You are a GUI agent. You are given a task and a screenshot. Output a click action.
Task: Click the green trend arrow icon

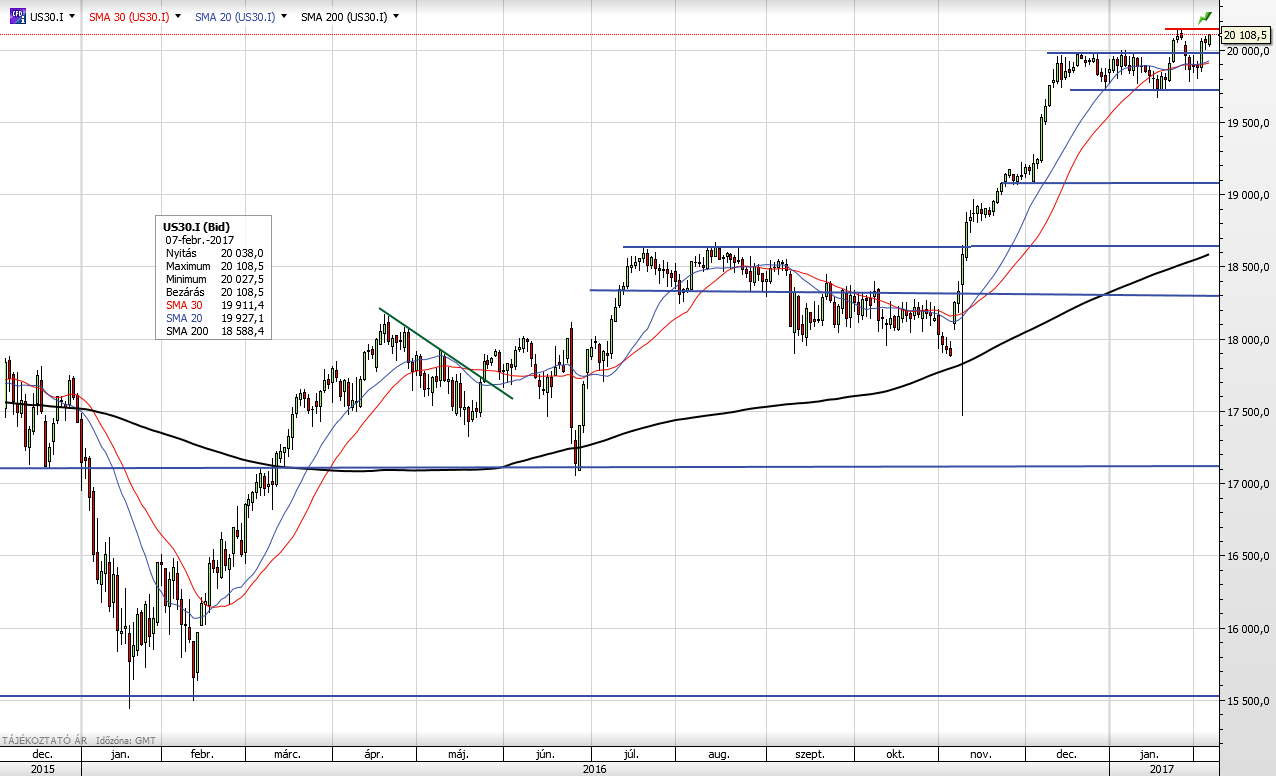coord(1205,17)
